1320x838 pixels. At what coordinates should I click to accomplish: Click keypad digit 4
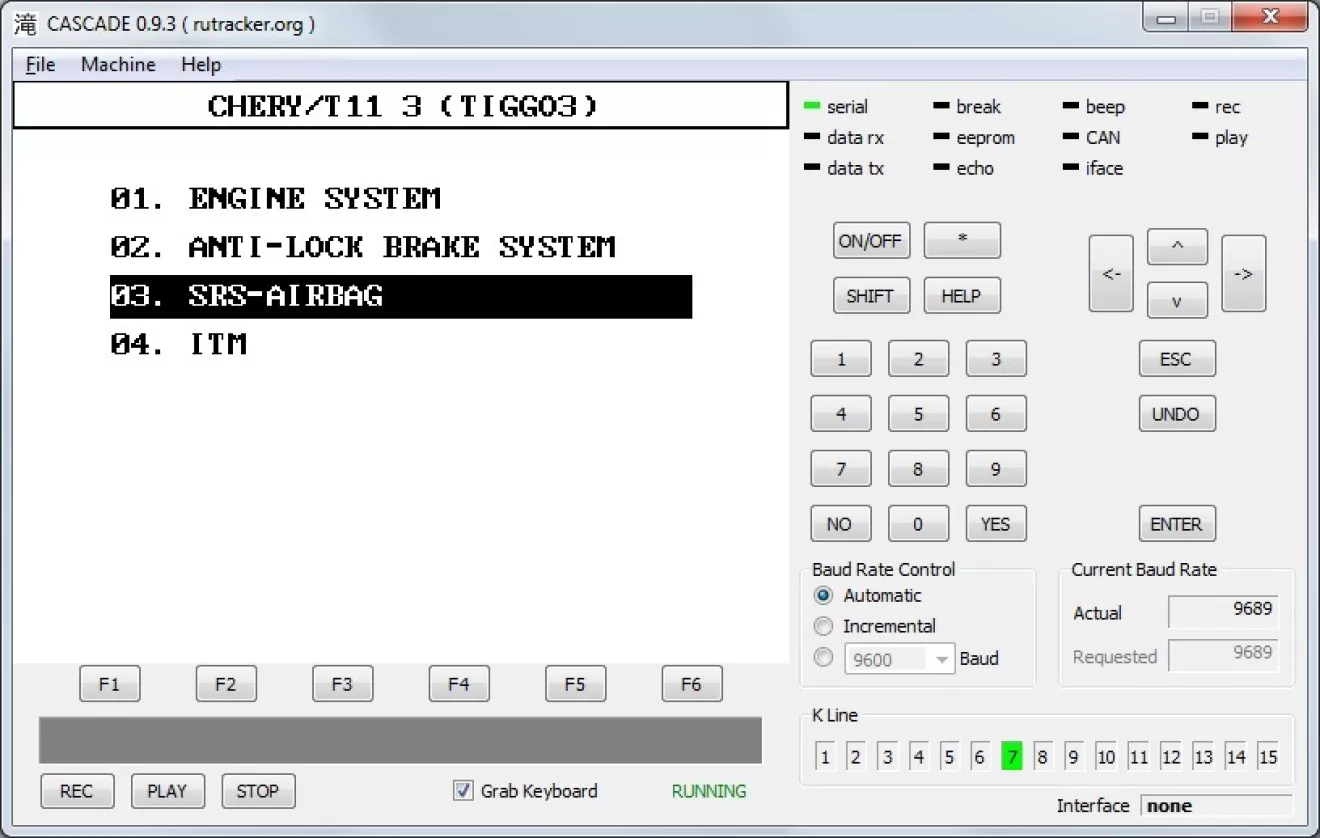click(x=841, y=414)
